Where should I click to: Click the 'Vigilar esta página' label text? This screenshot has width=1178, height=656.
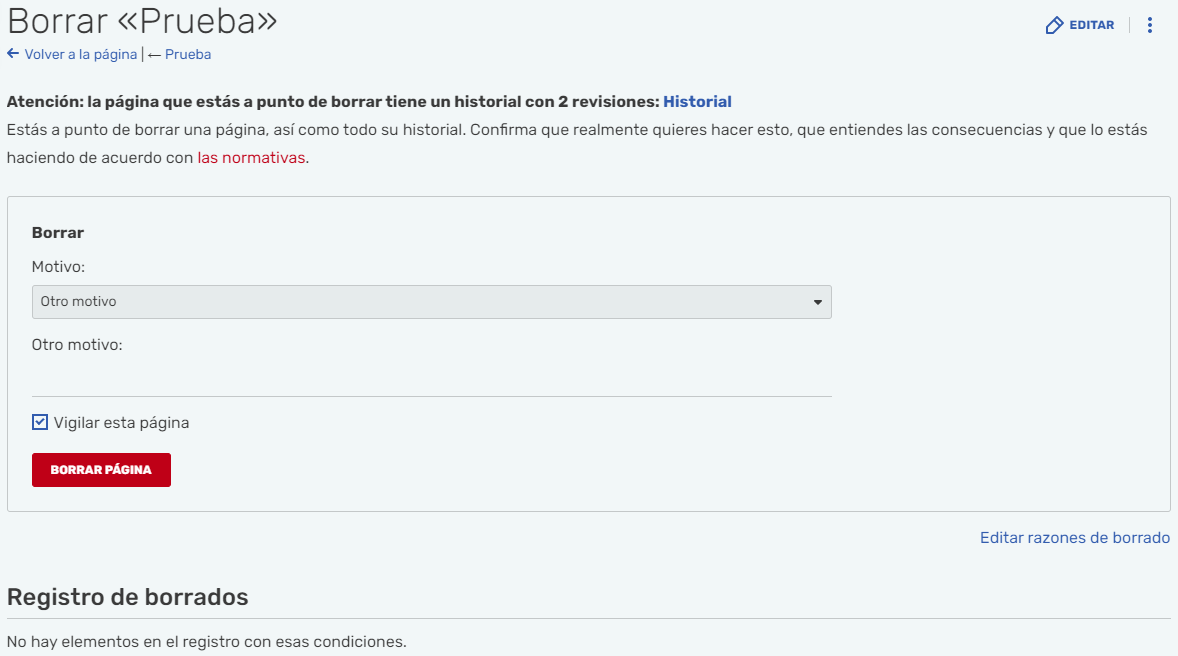click(x=121, y=422)
